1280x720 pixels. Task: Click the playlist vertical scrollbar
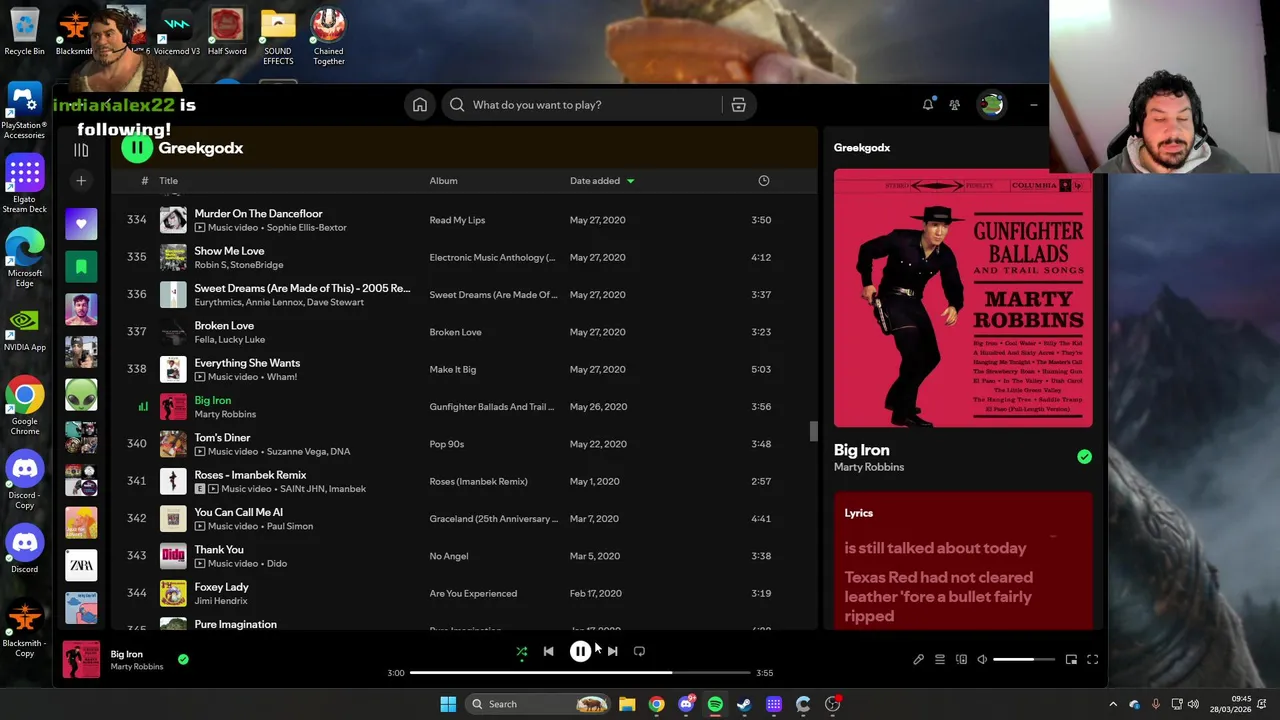(813, 431)
